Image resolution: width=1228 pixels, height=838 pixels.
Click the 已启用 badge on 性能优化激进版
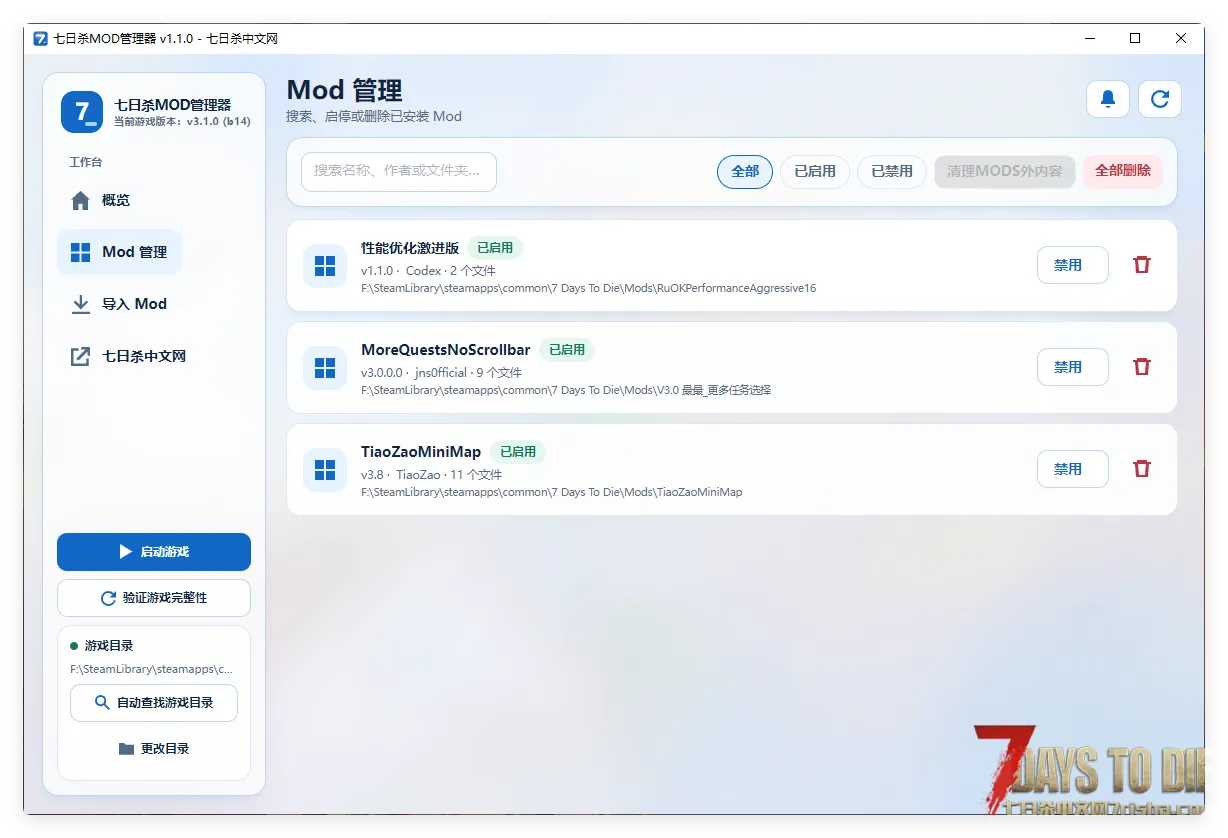pyautogui.click(x=495, y=248)
